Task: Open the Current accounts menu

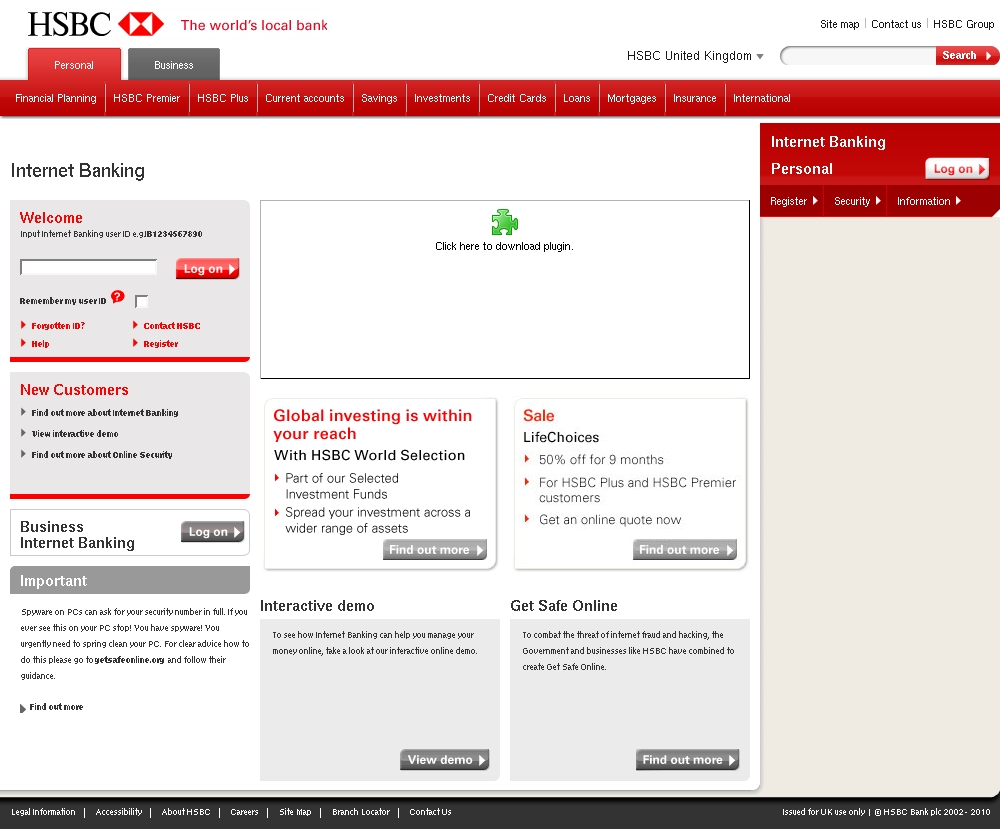Action: (x=305, y=98)
